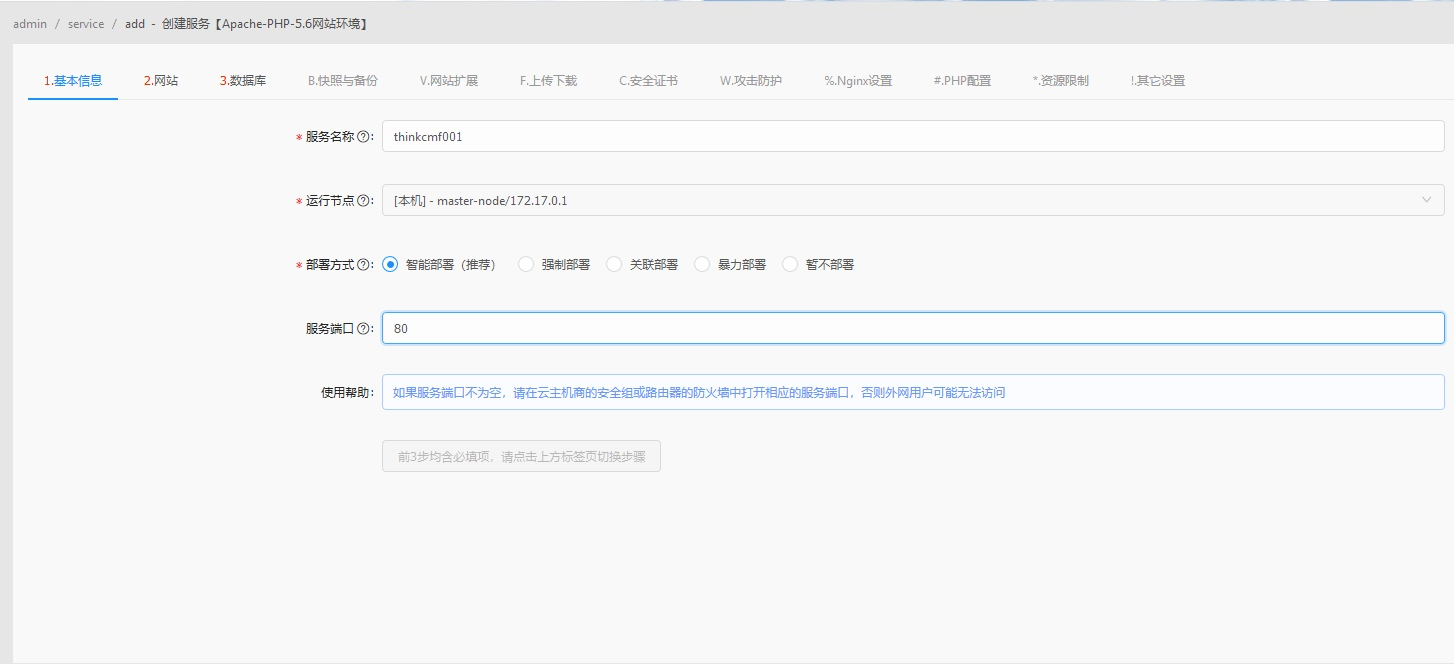The height and width of the screenshot is (664, 1454).
Task: Click help icon next to 服务端口
Action: click(x=363, y=329)
